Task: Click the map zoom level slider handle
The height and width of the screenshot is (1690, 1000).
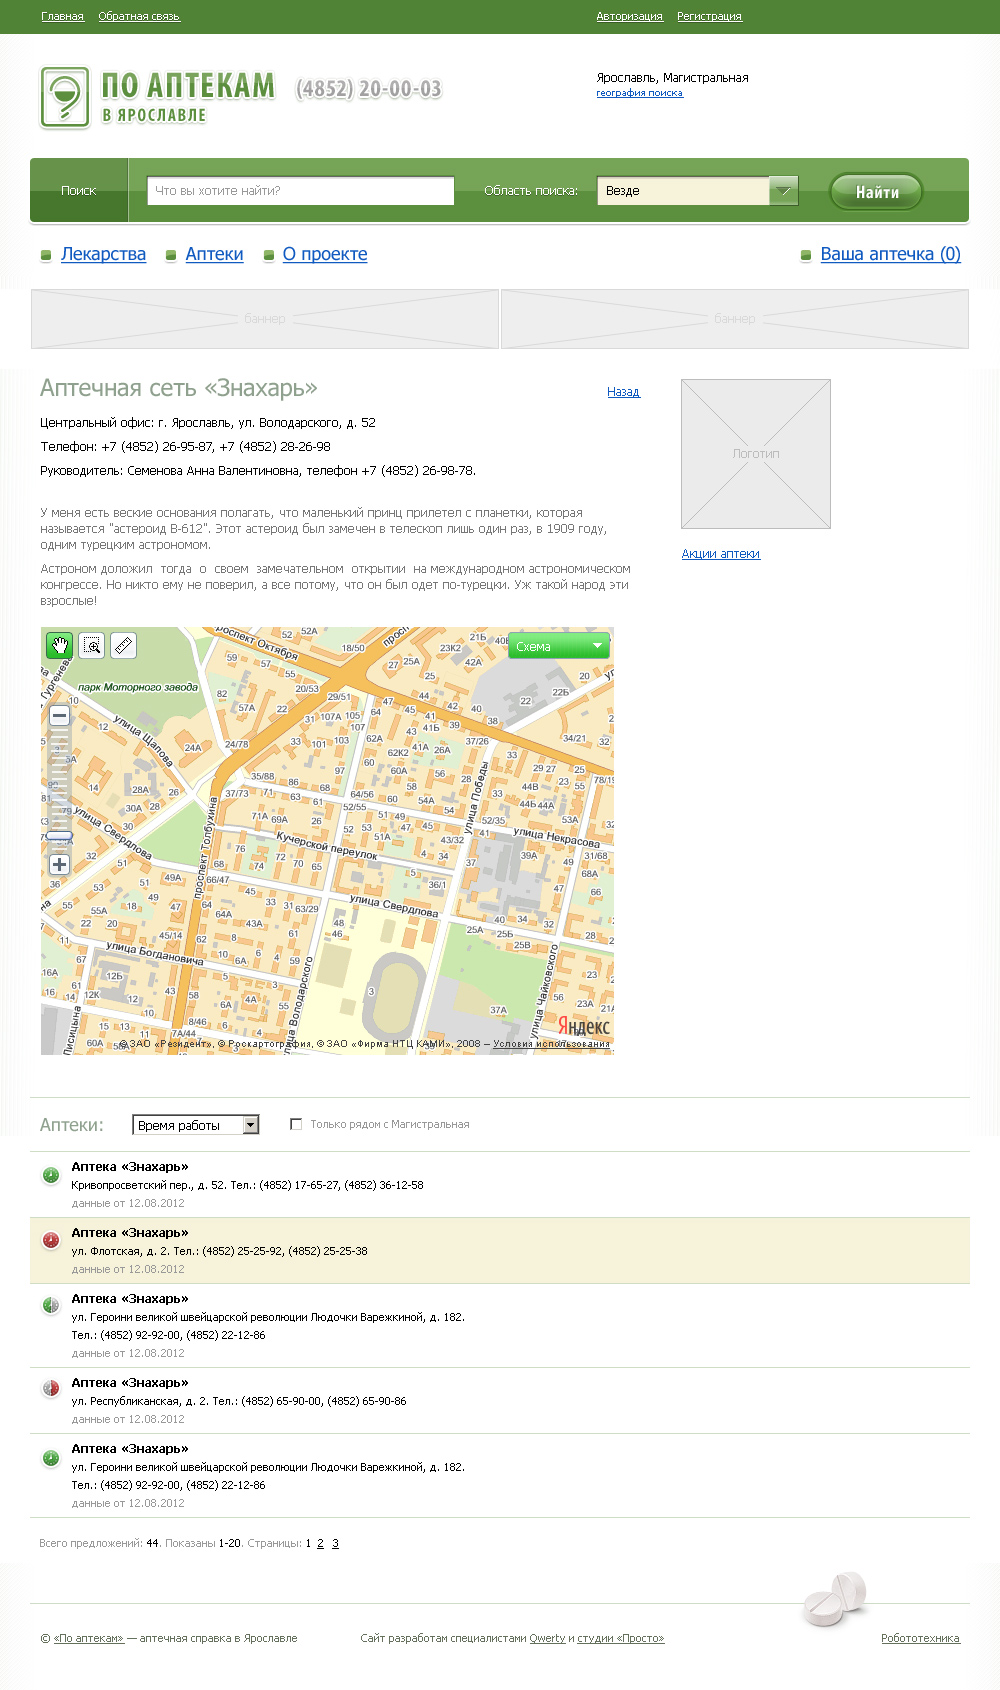Action: (x=60, y=835)
